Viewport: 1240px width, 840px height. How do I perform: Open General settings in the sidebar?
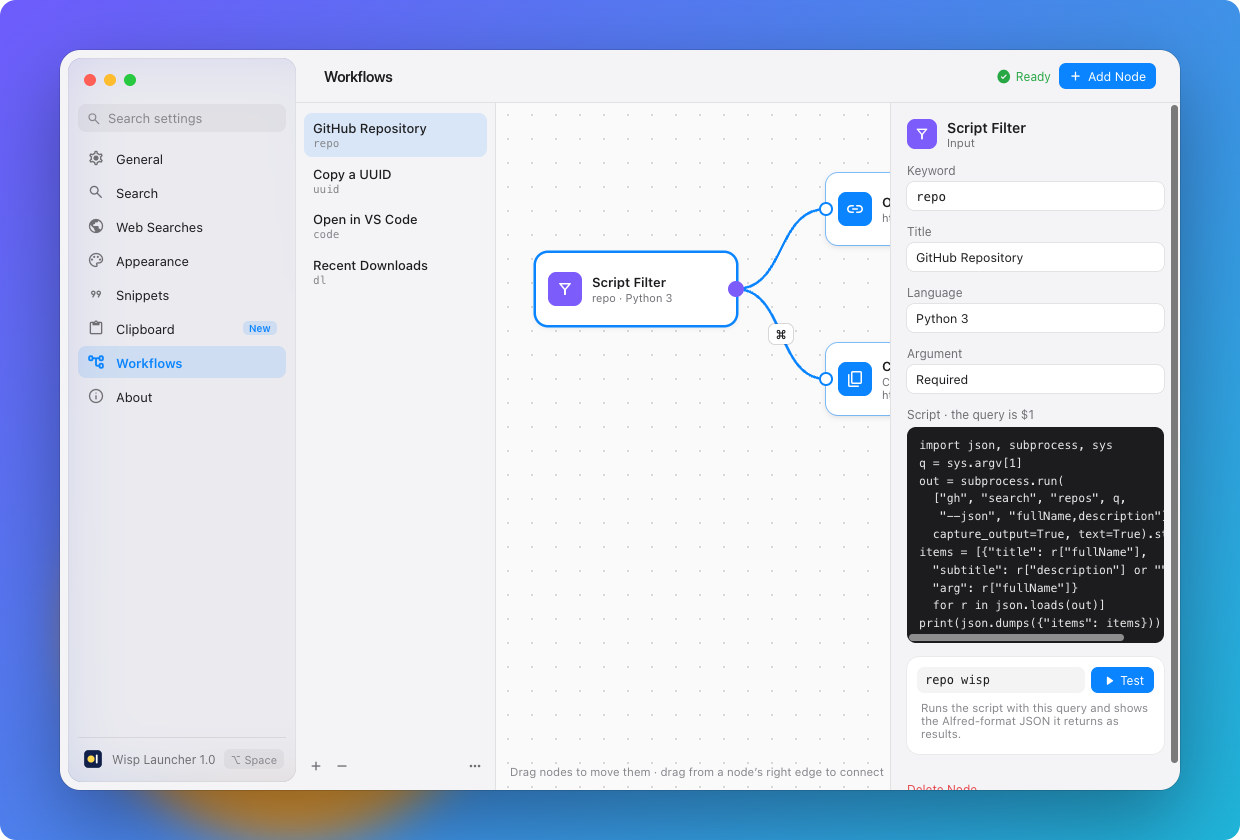click(x=182, y=159)
